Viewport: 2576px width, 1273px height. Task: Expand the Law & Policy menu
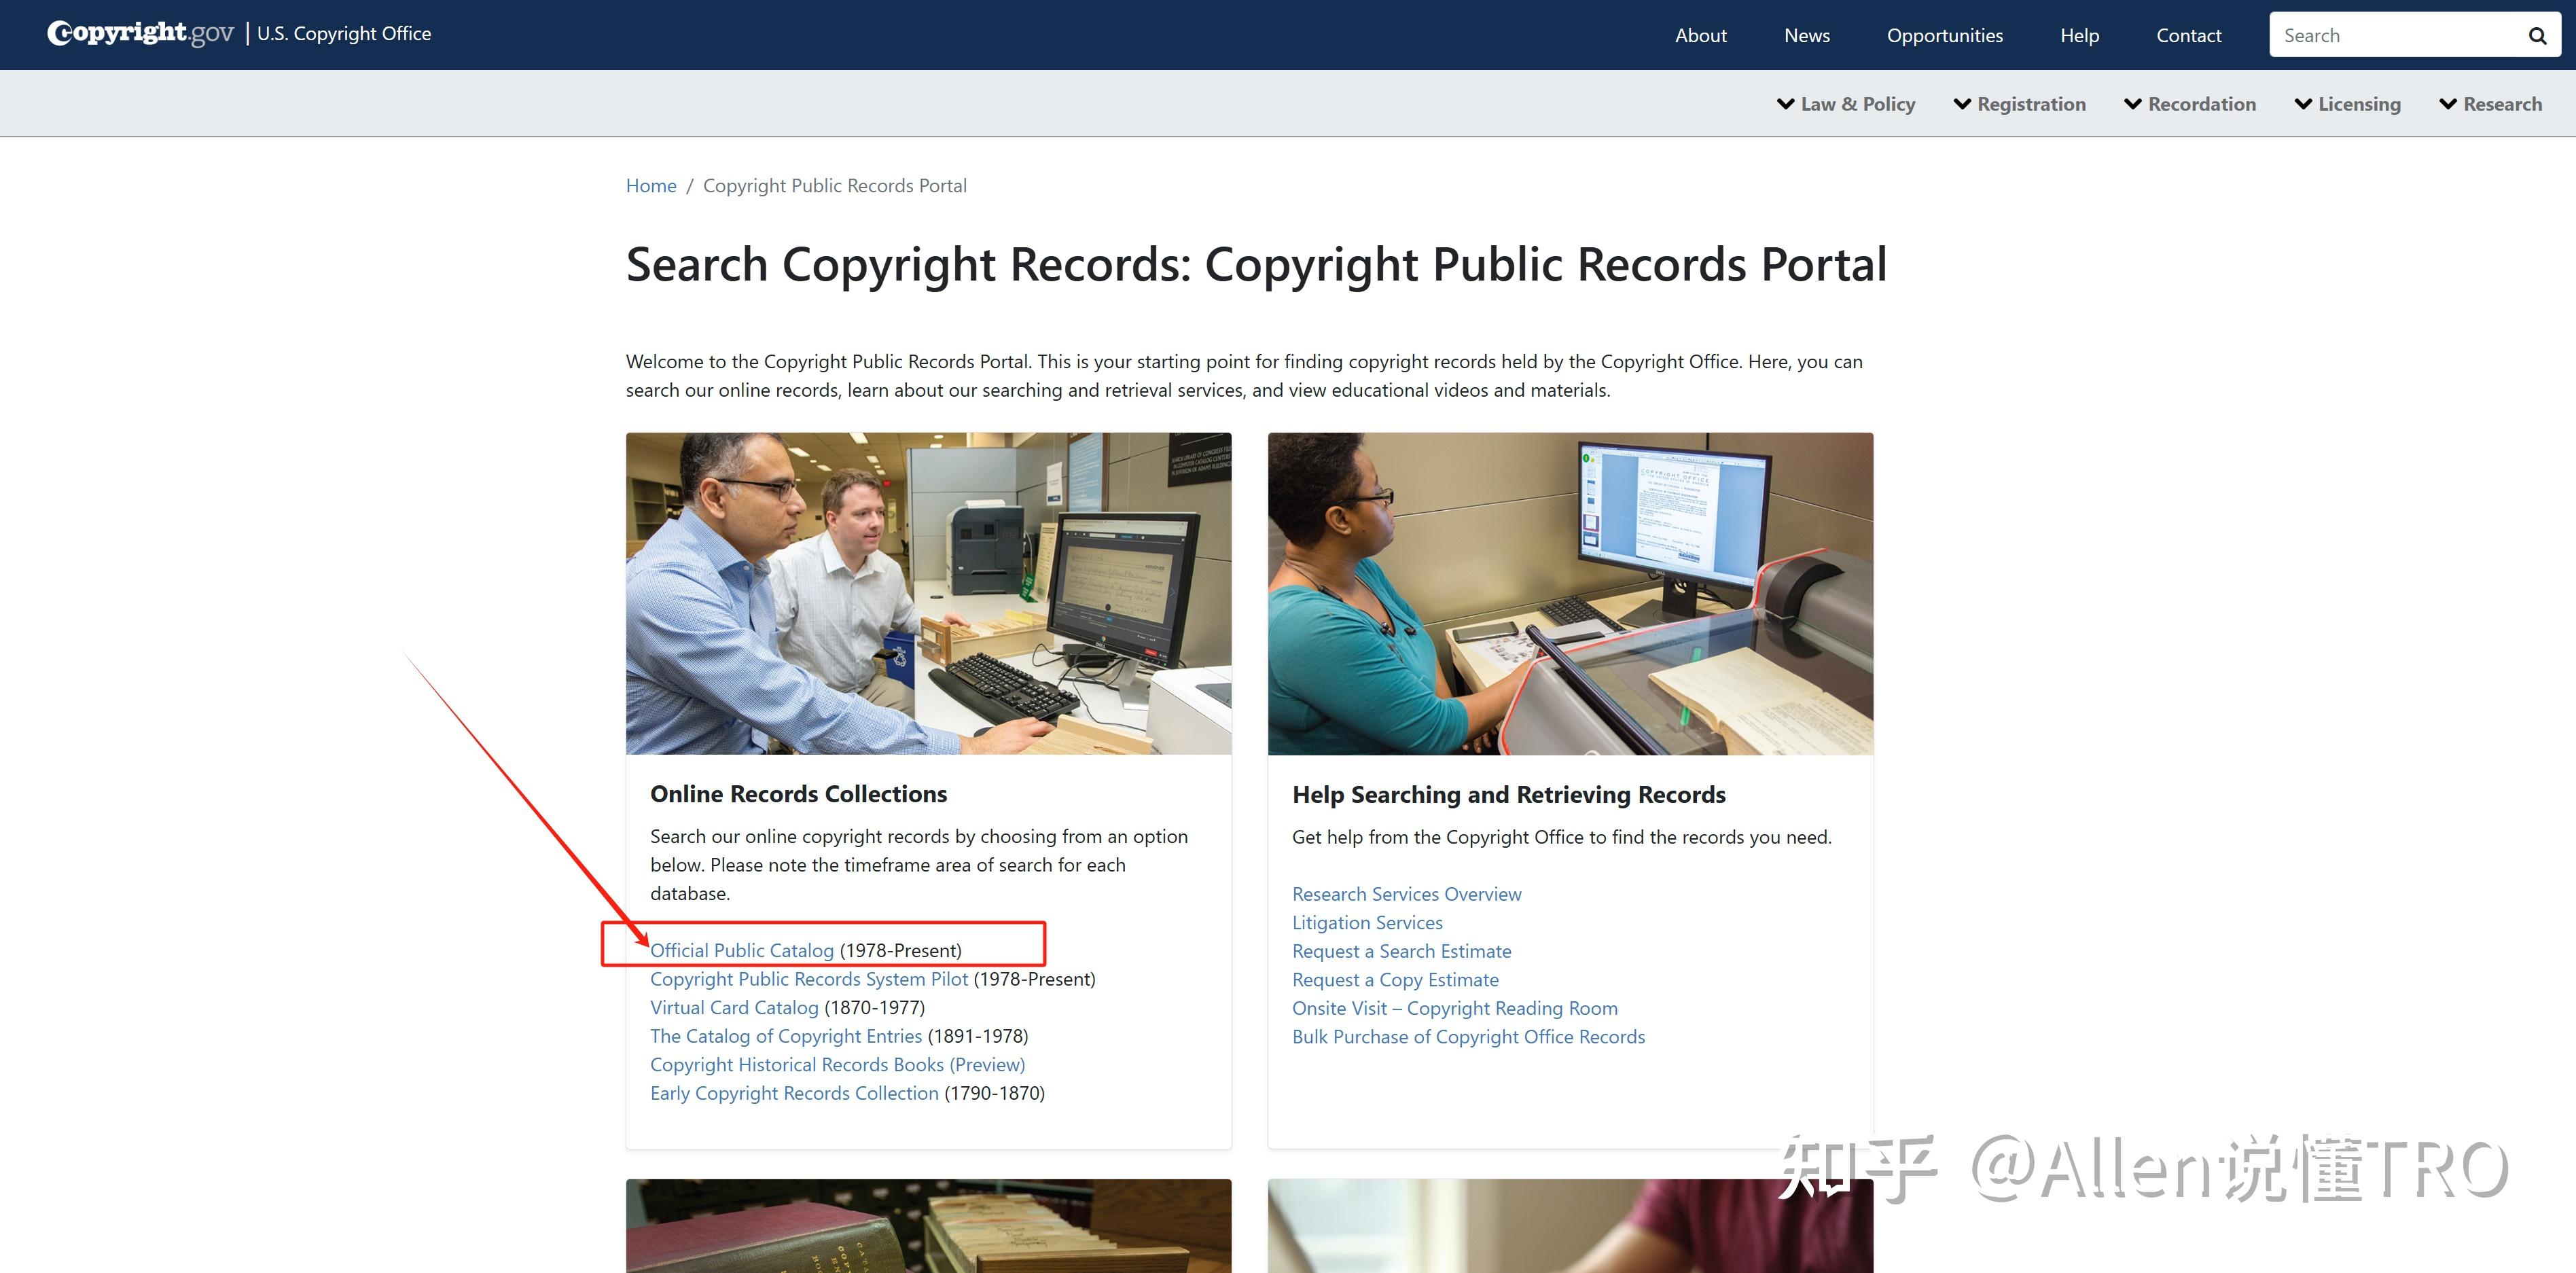click(1846, 104)
